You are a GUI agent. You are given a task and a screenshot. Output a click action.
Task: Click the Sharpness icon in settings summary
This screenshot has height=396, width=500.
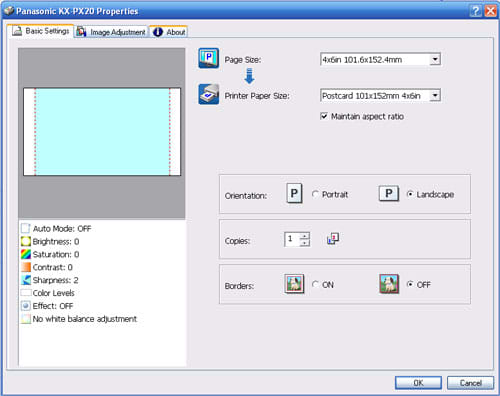[x=26, y=280]
